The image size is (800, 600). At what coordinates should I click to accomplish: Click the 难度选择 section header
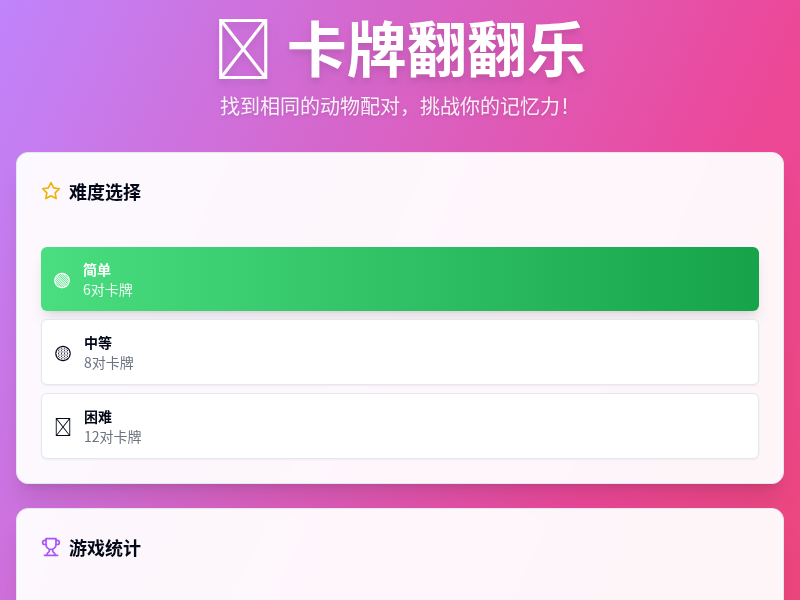(x=103, y=190)
